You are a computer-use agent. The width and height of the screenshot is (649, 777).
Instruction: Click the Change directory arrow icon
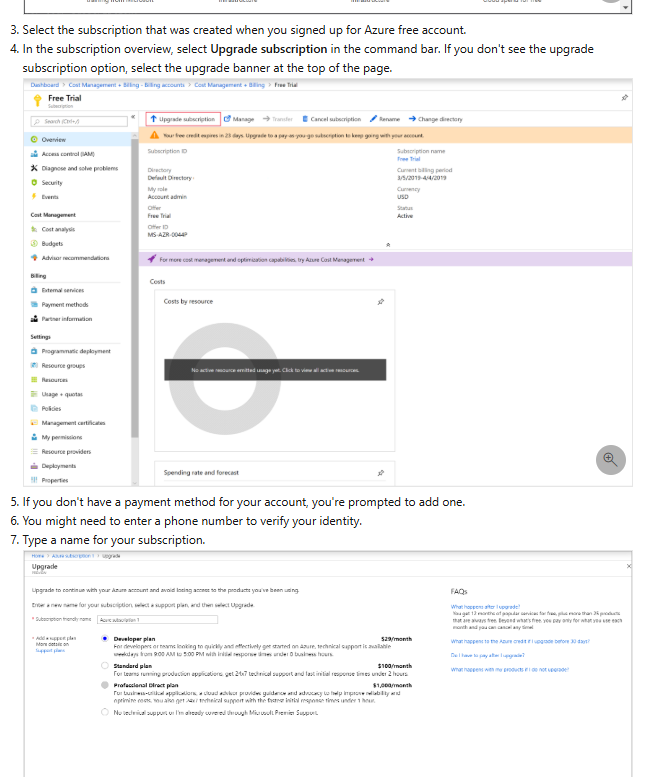(x=412, y=119)
